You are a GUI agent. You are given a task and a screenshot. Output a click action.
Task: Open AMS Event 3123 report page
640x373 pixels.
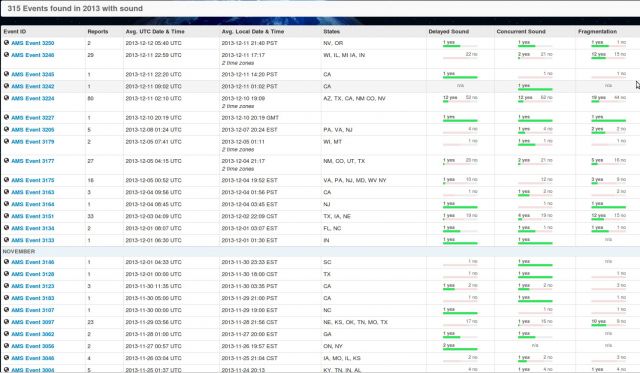coord(33,286)
